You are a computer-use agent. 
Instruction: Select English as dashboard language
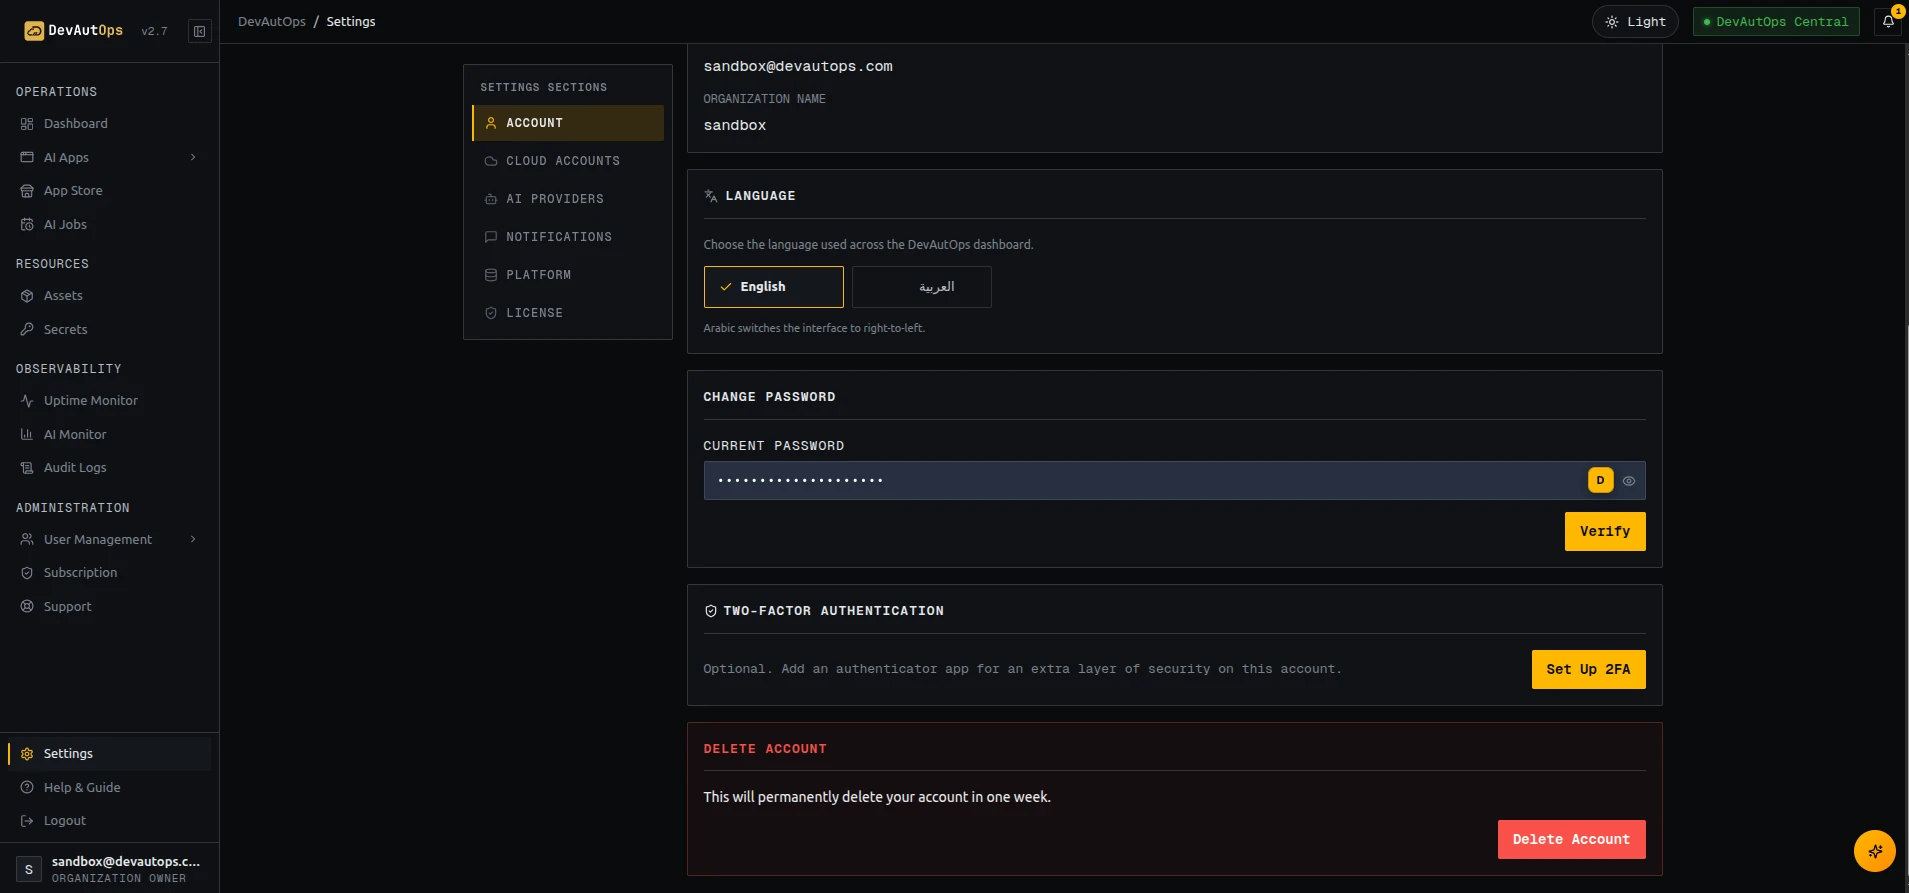pyautogui.click(x=774, y=287)
